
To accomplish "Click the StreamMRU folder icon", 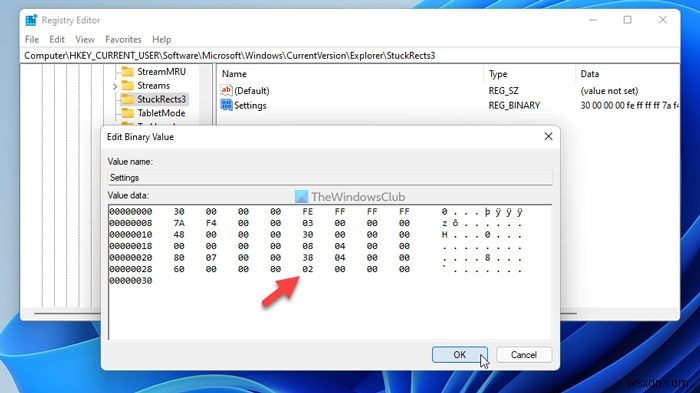I will (x=128, y=71).
